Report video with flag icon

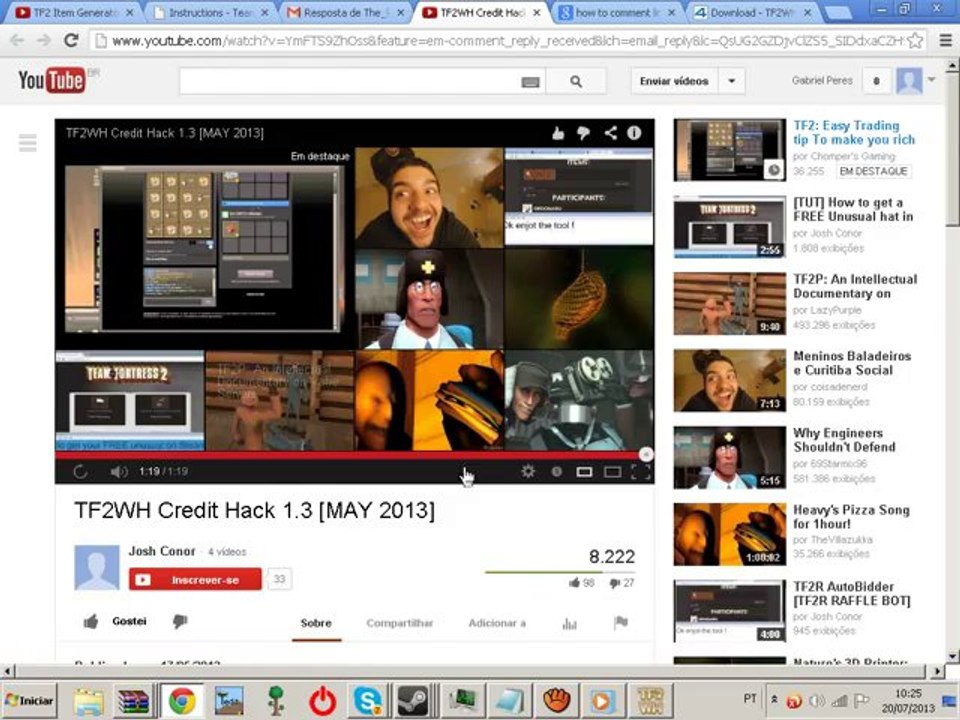[x=621, y=623]
